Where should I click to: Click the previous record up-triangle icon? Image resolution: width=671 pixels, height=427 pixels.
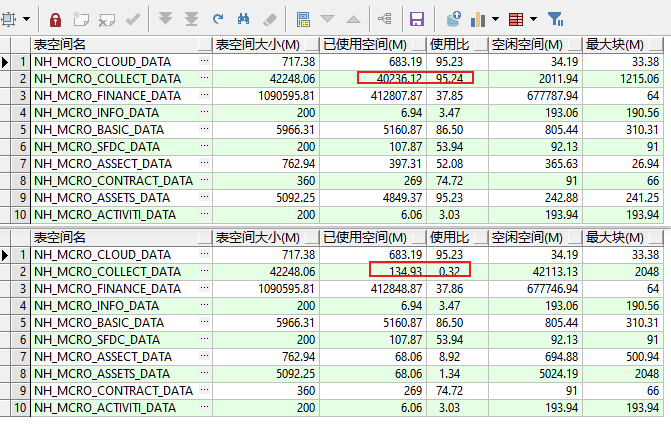pos(353,19)
